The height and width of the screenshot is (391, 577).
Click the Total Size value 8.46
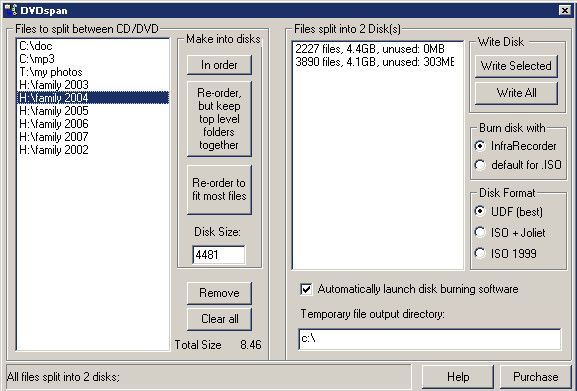click(x=251, y=345)
